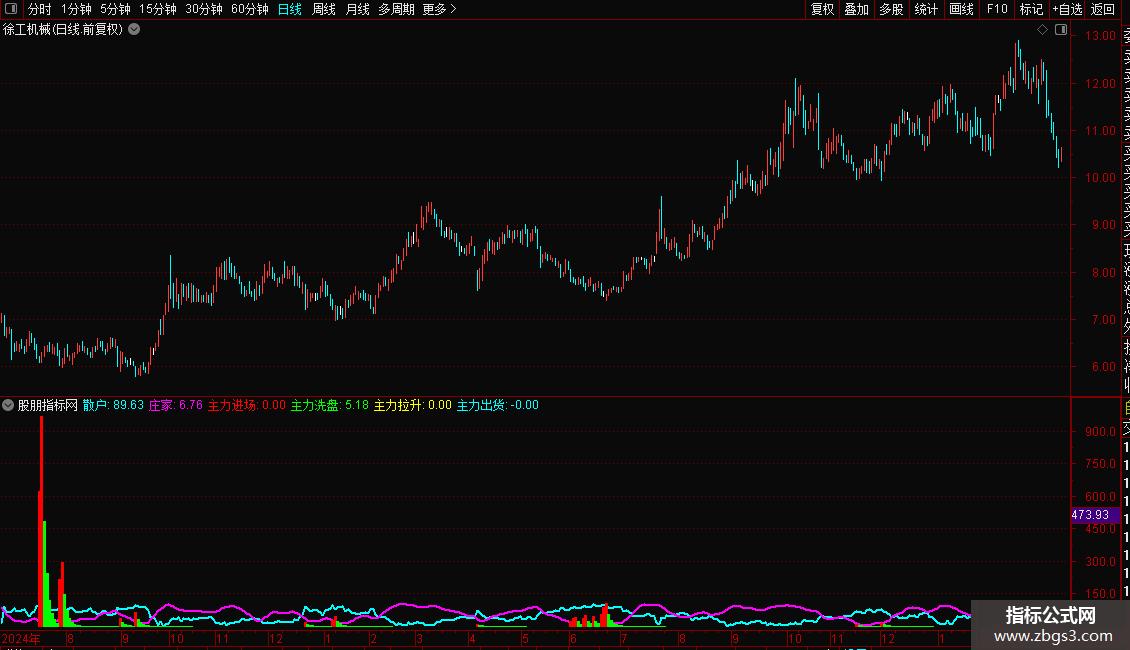The image size is (1130, 650).
Task: Click the 叠加 overlay button
Action: [857, 9]
